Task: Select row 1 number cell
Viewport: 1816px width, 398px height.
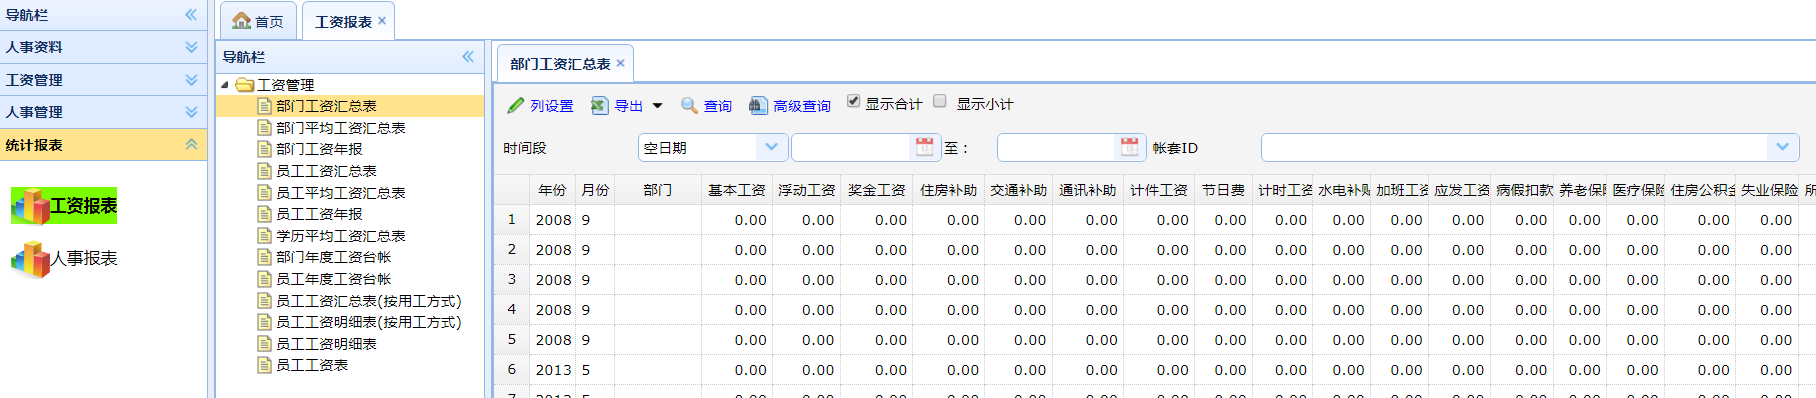Action: coord(512,220)
